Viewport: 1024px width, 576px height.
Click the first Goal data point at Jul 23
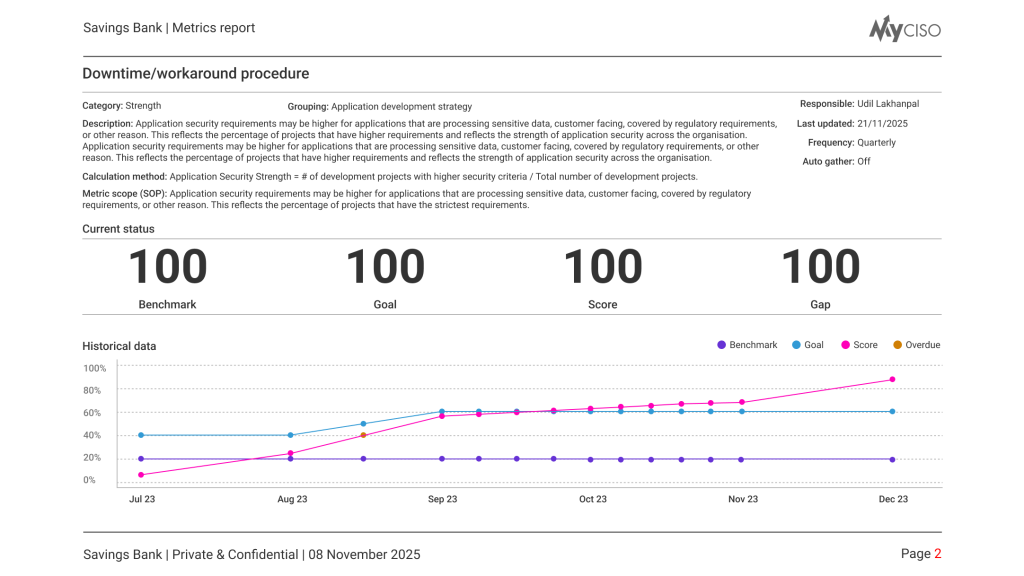141,435
